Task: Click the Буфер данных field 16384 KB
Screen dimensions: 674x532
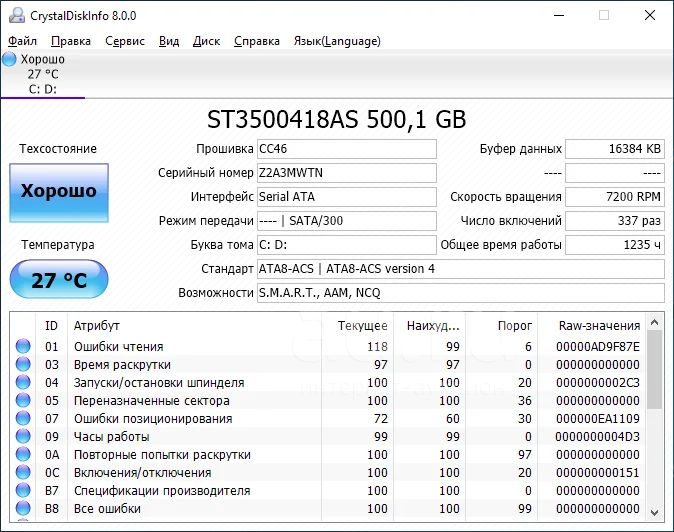Action: 615,149
